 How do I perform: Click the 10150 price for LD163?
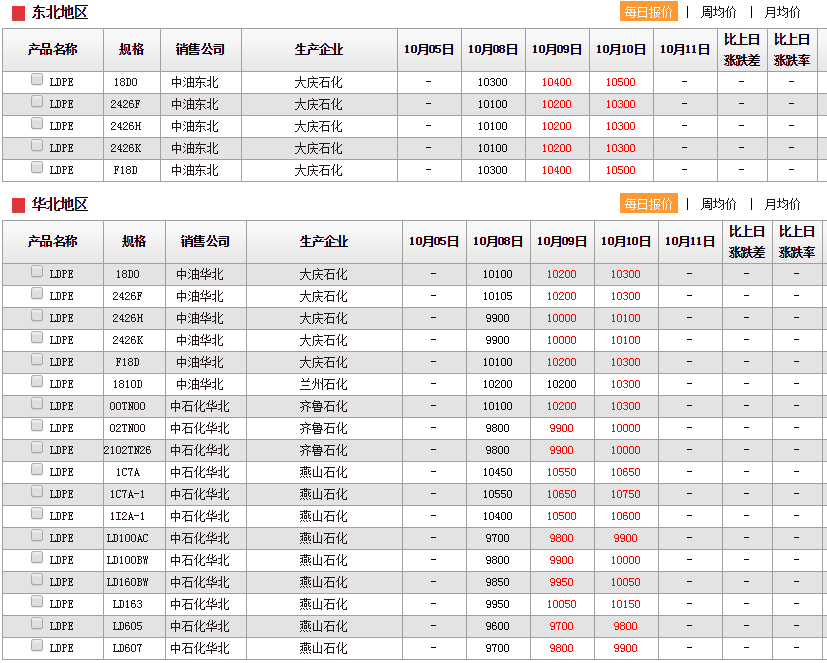(626, 604)
